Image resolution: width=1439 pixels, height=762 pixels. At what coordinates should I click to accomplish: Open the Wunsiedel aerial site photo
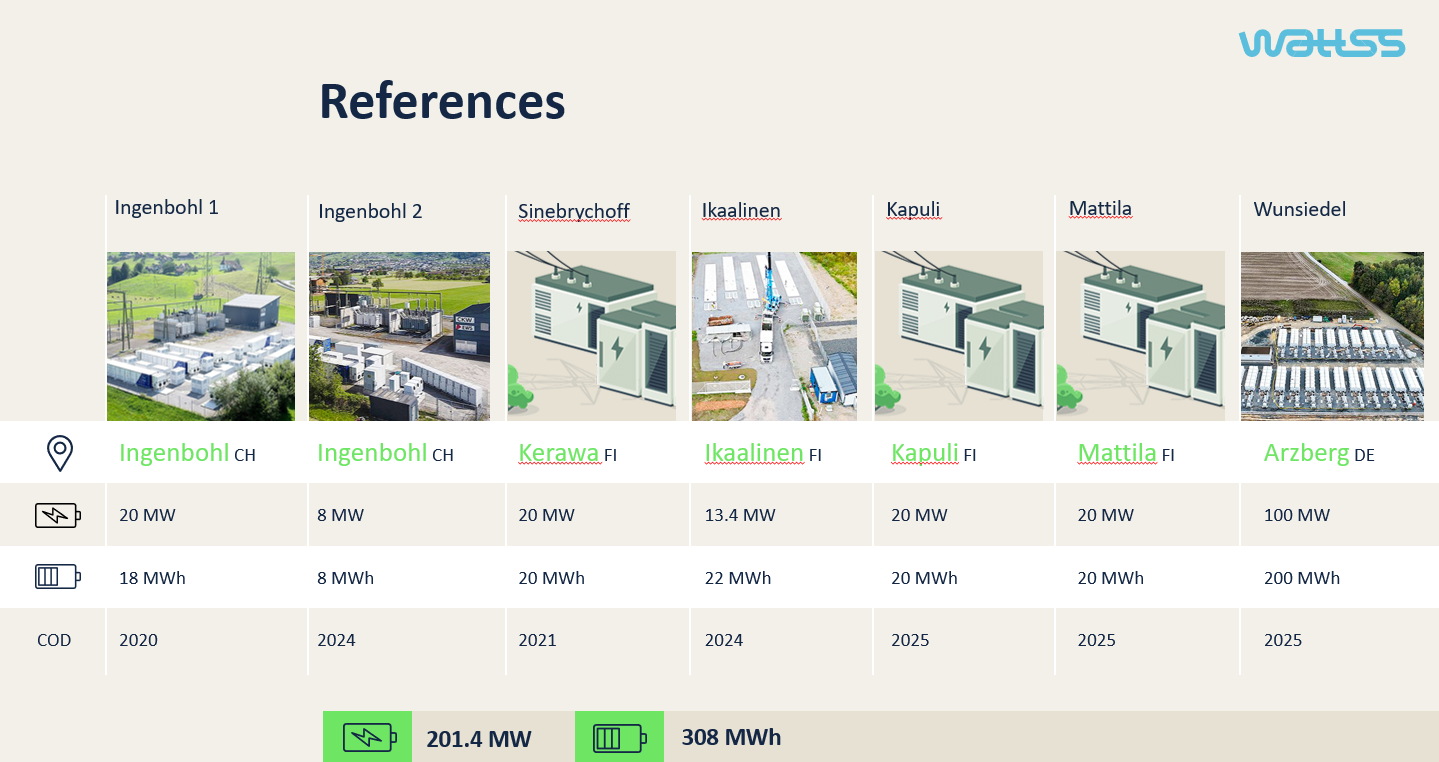(1332, 336)
